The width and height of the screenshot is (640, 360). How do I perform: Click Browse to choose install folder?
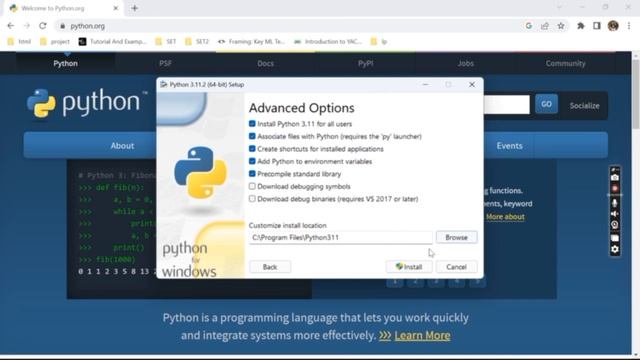456,237
